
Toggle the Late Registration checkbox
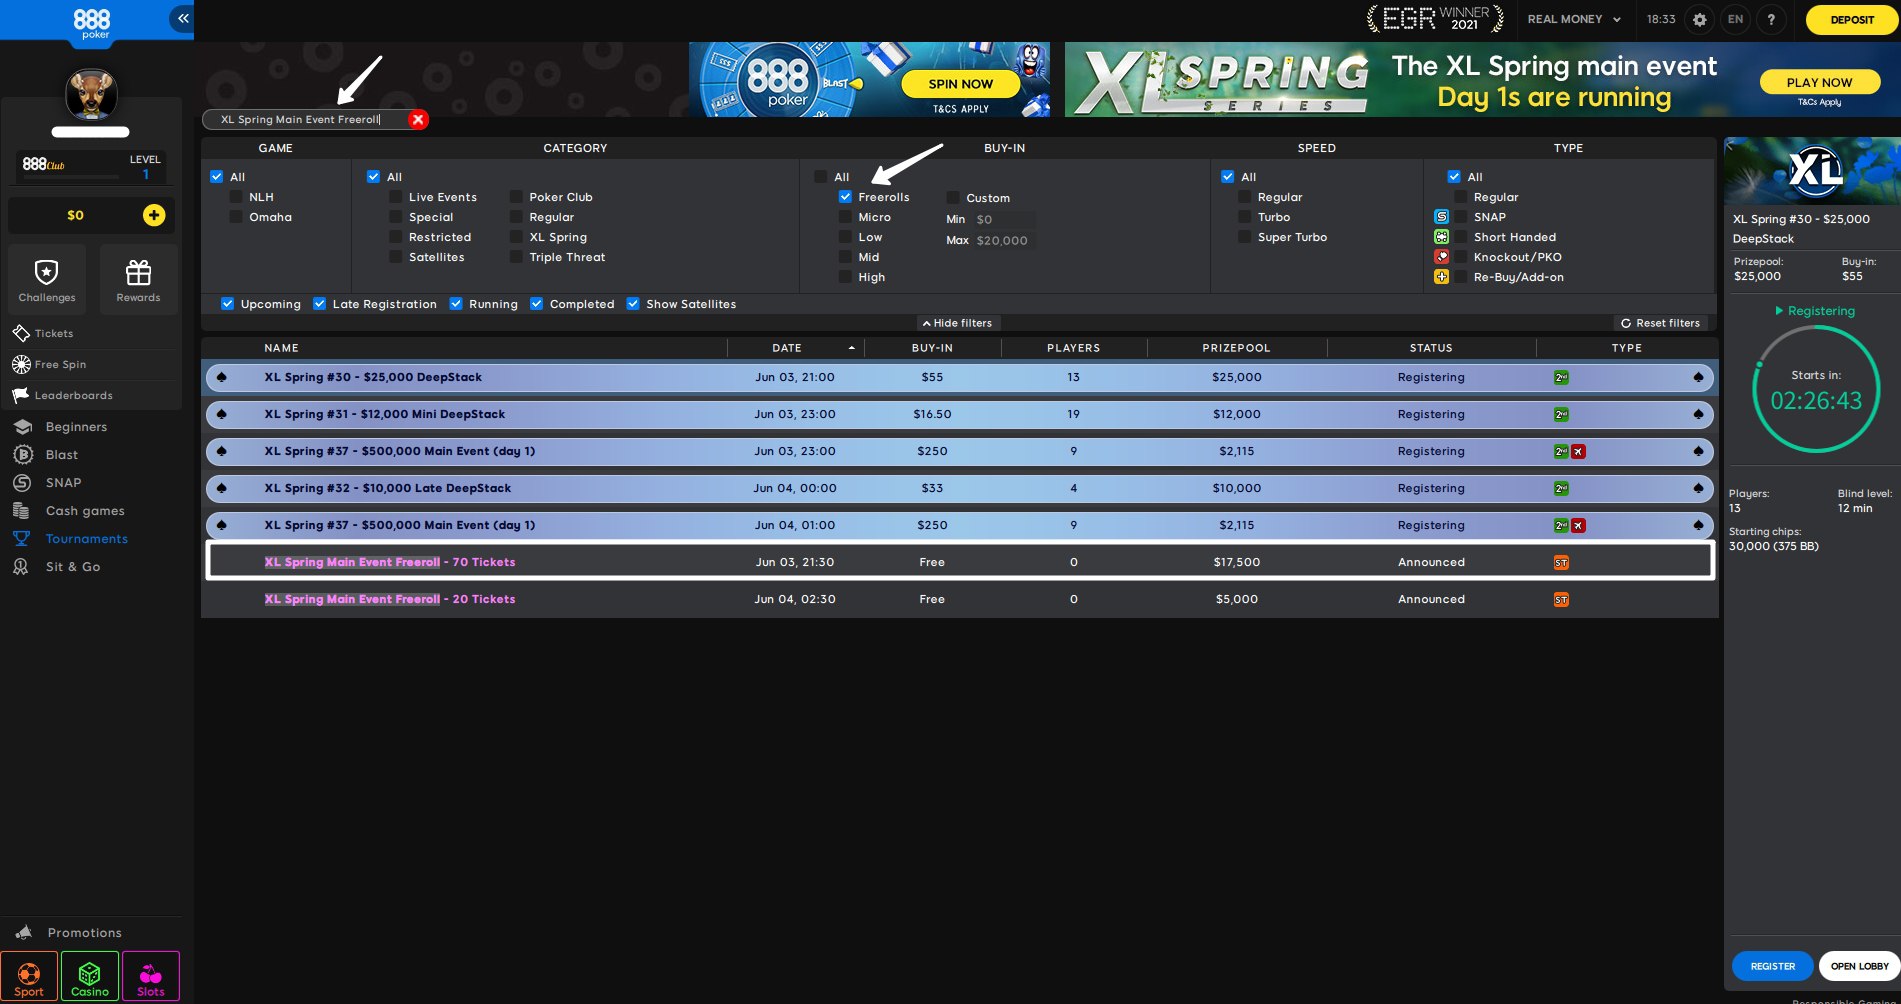click(319, 304)
